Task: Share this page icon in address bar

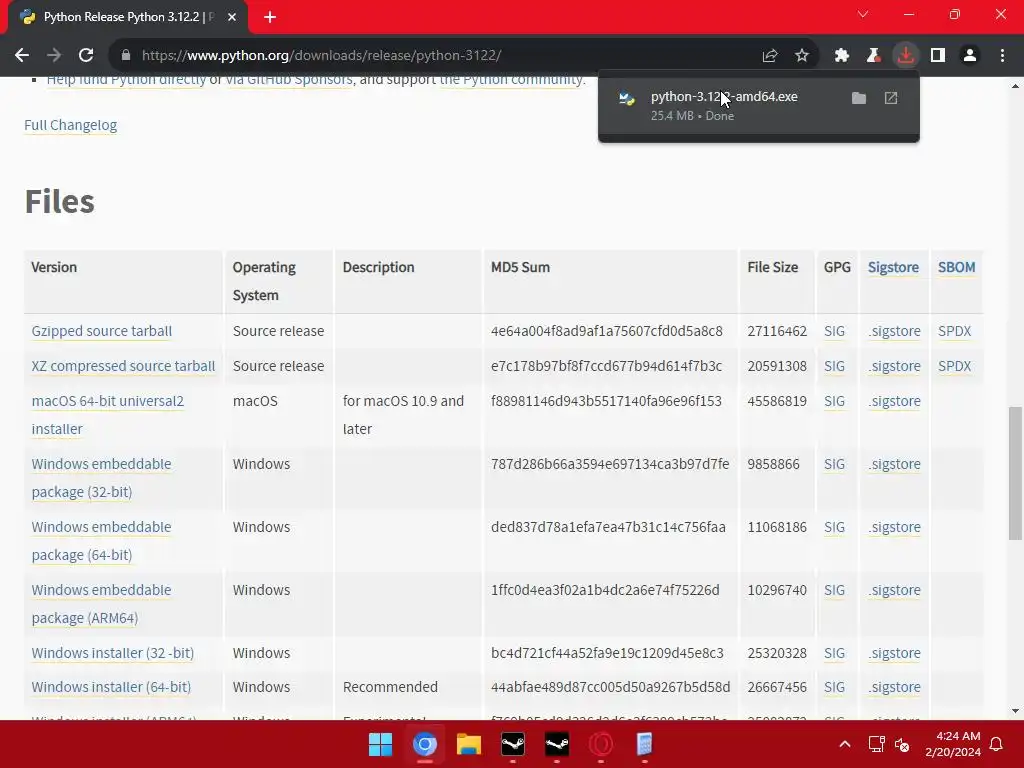Action: point(770,56)
